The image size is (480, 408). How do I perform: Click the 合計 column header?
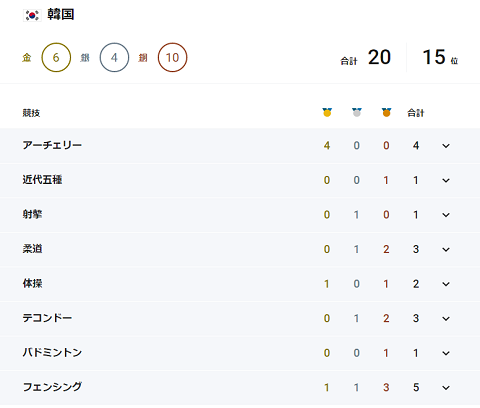coord(416,113)
